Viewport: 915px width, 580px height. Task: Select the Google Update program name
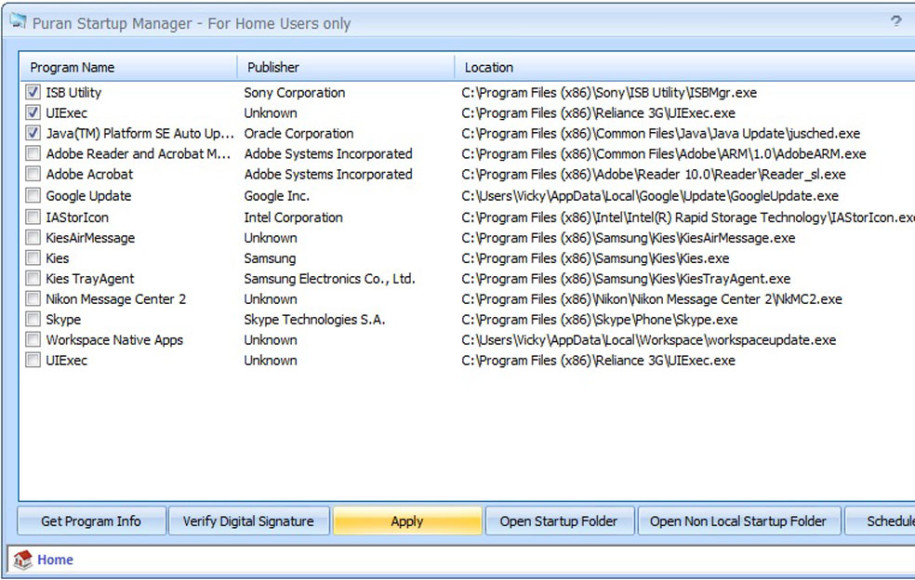(89, 195)
